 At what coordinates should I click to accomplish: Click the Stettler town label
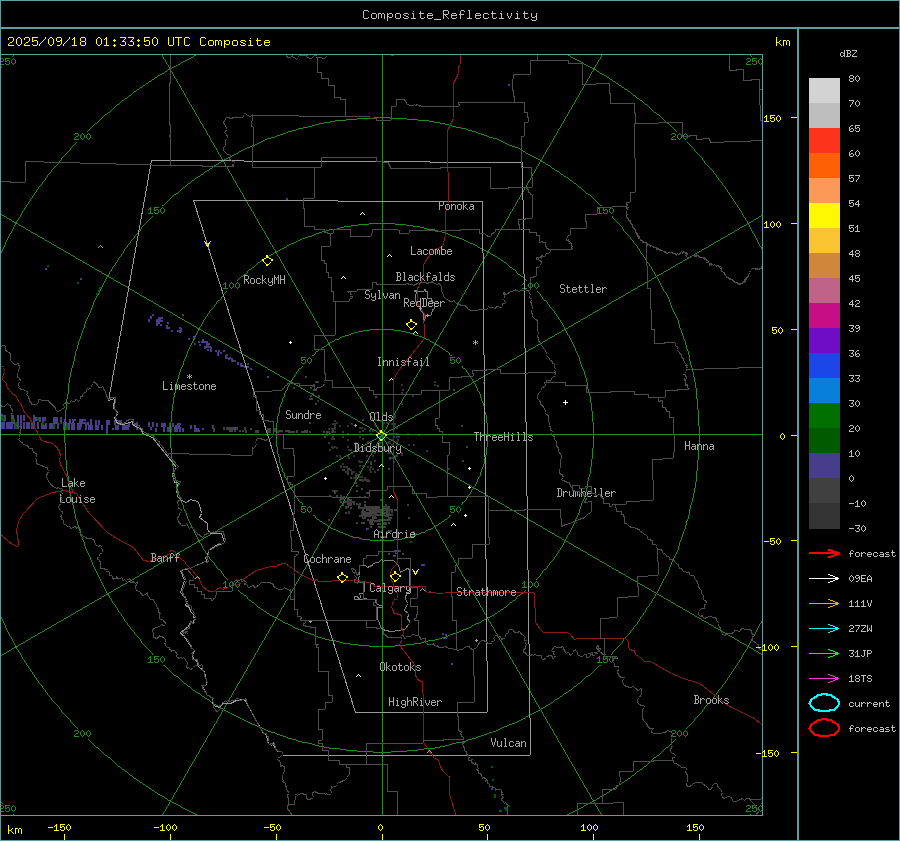click(582, 289)
